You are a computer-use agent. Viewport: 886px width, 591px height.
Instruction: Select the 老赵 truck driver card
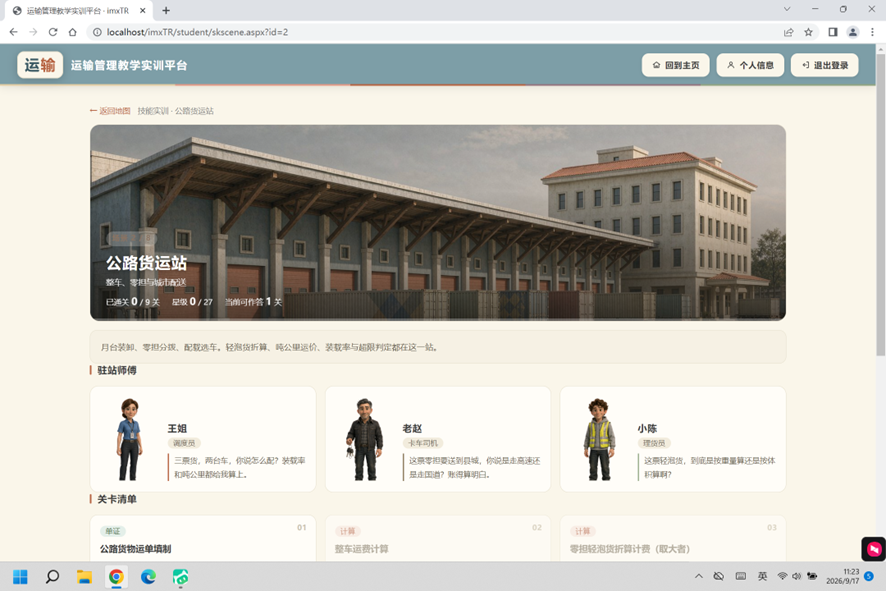click(438, 439)
